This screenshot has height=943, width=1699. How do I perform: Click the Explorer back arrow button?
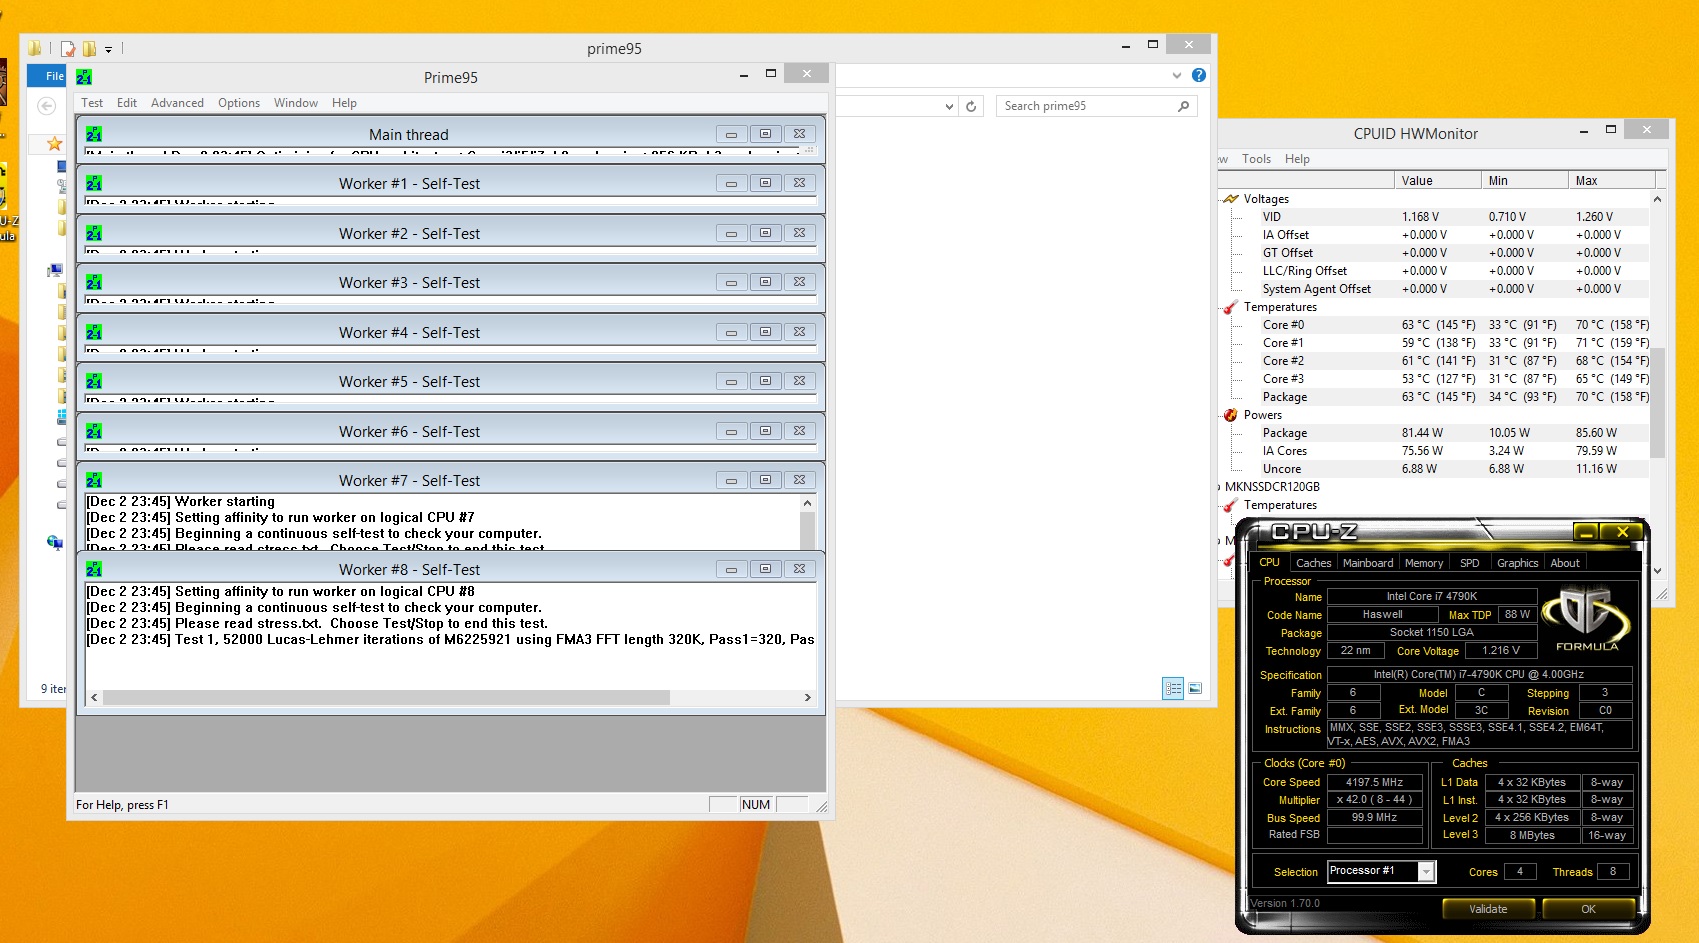(46, 106)
